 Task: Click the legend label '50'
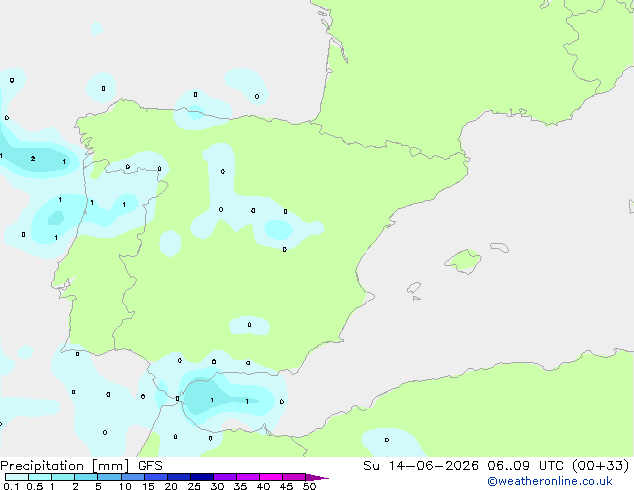pos(309,486)
